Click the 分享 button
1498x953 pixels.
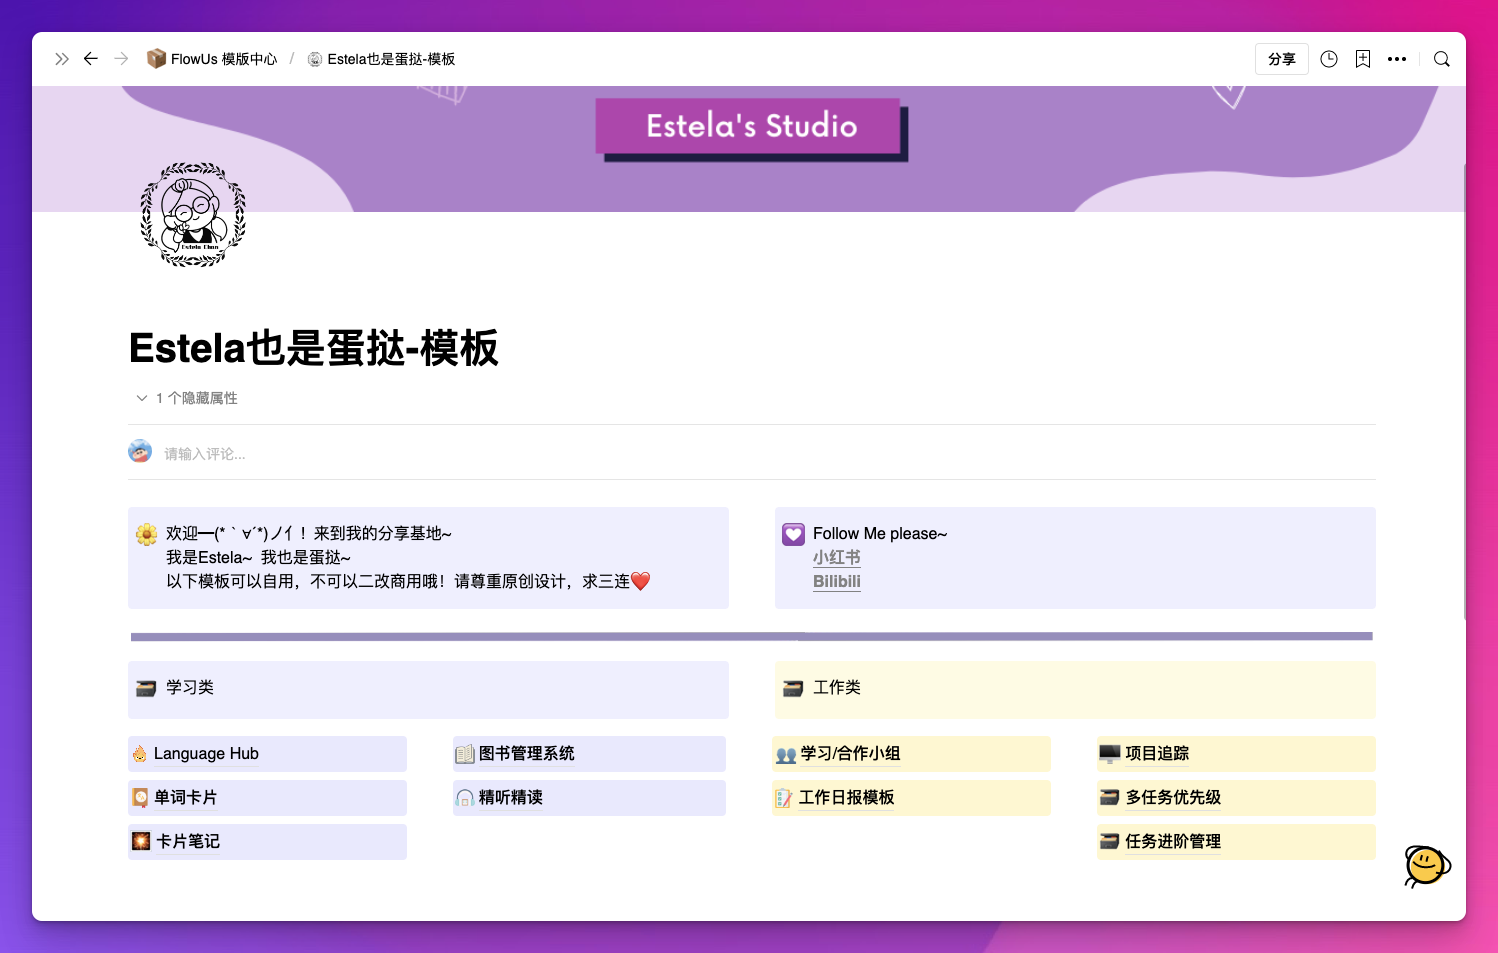pos(1281,59)
